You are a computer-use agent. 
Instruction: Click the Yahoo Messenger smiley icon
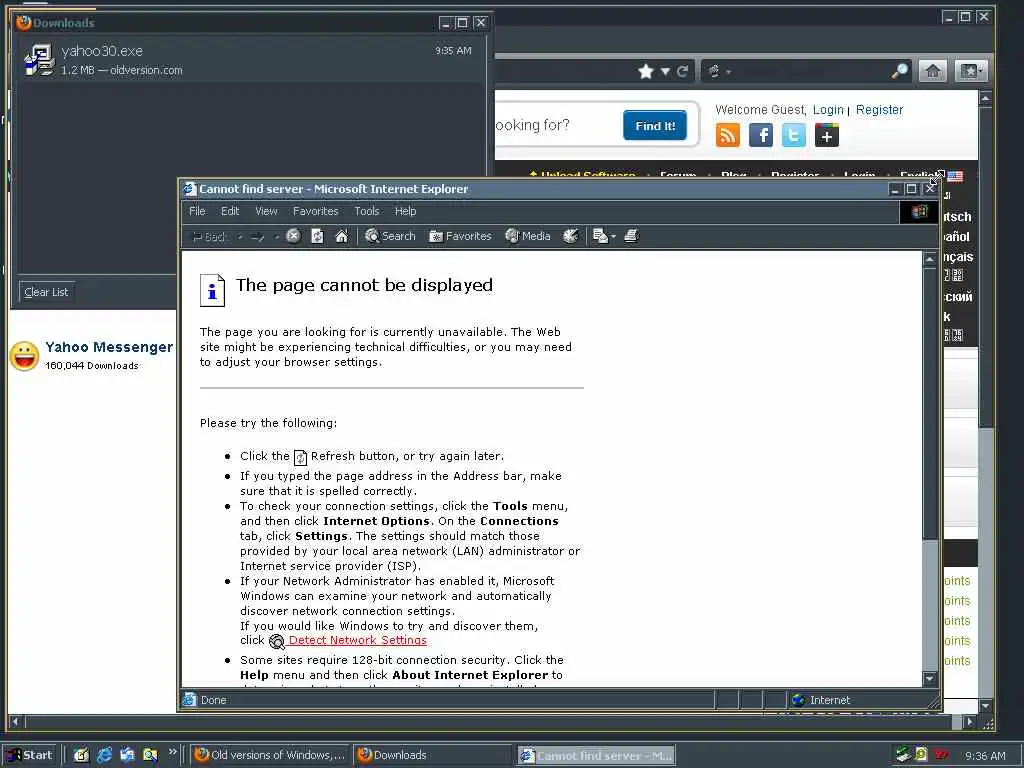pyautogui.click(x=25, y=357)
